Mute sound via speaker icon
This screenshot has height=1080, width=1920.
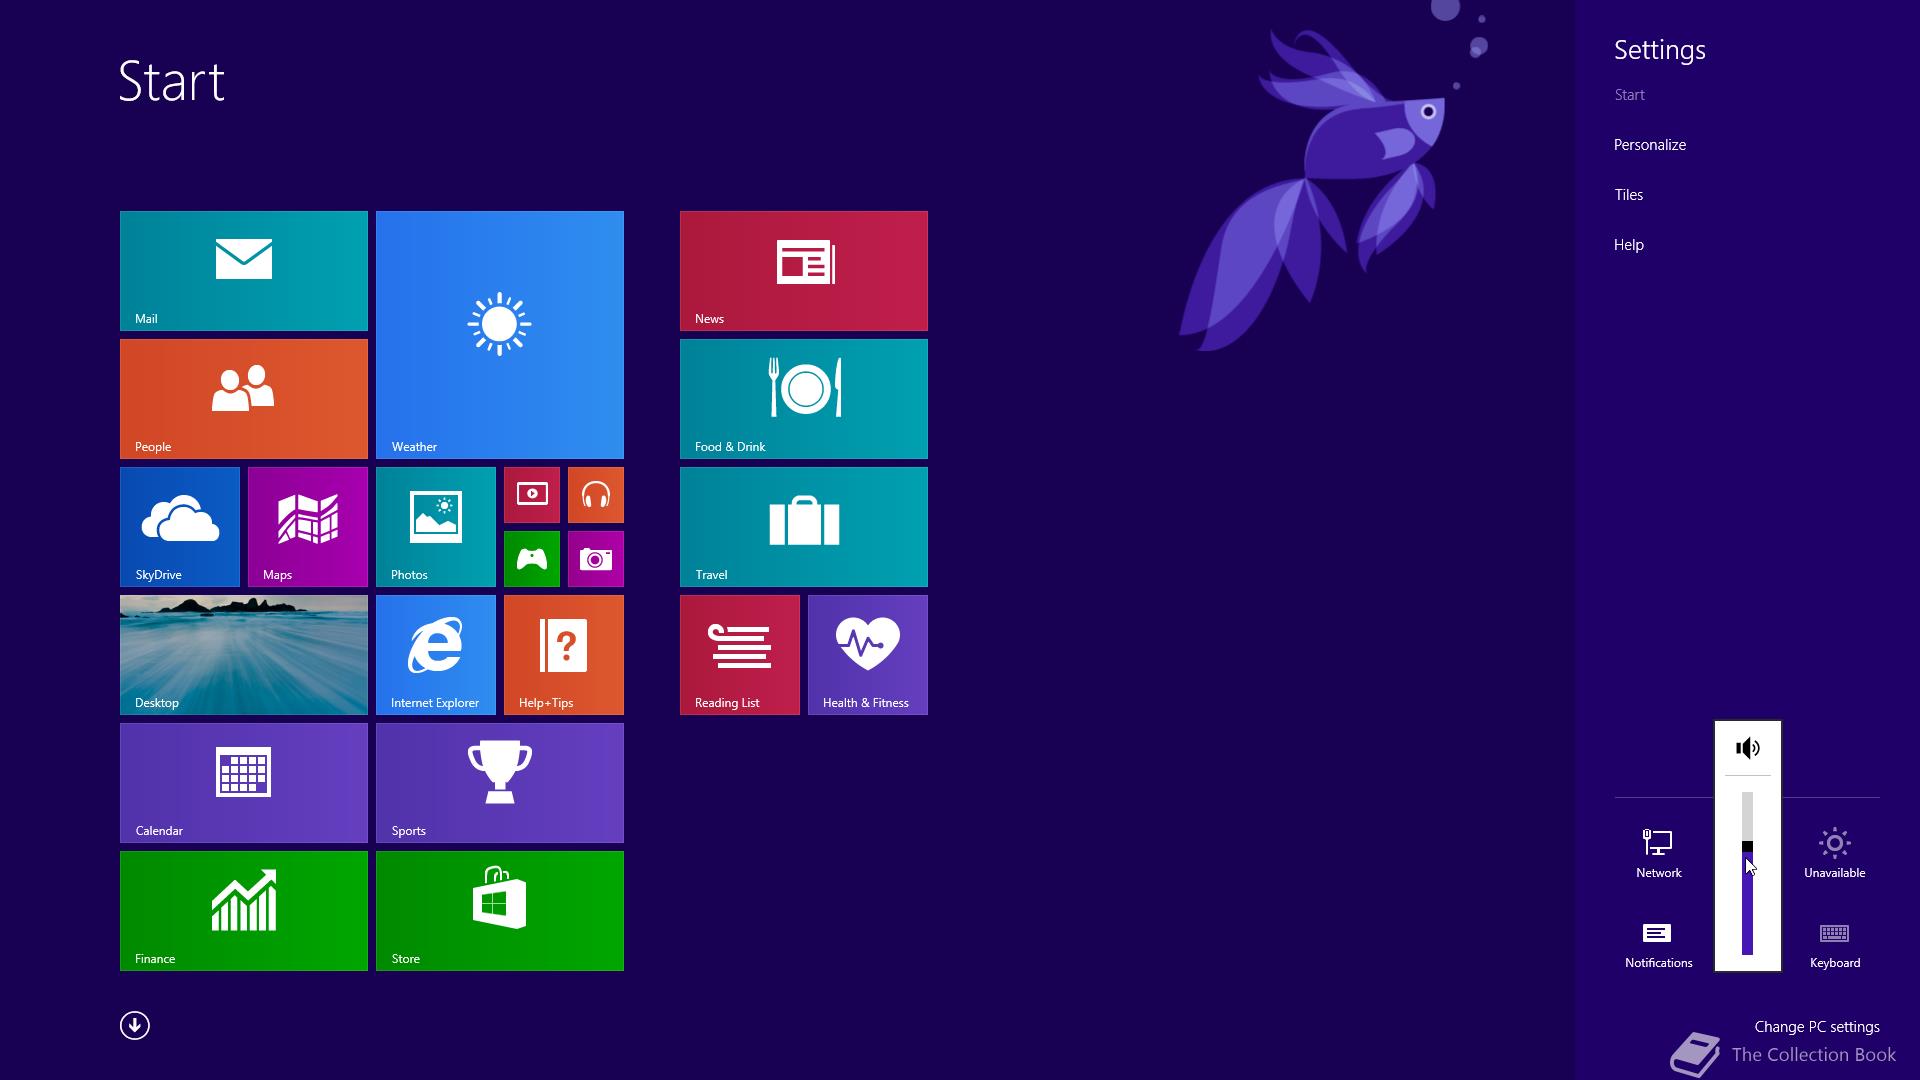(1748, 748)
